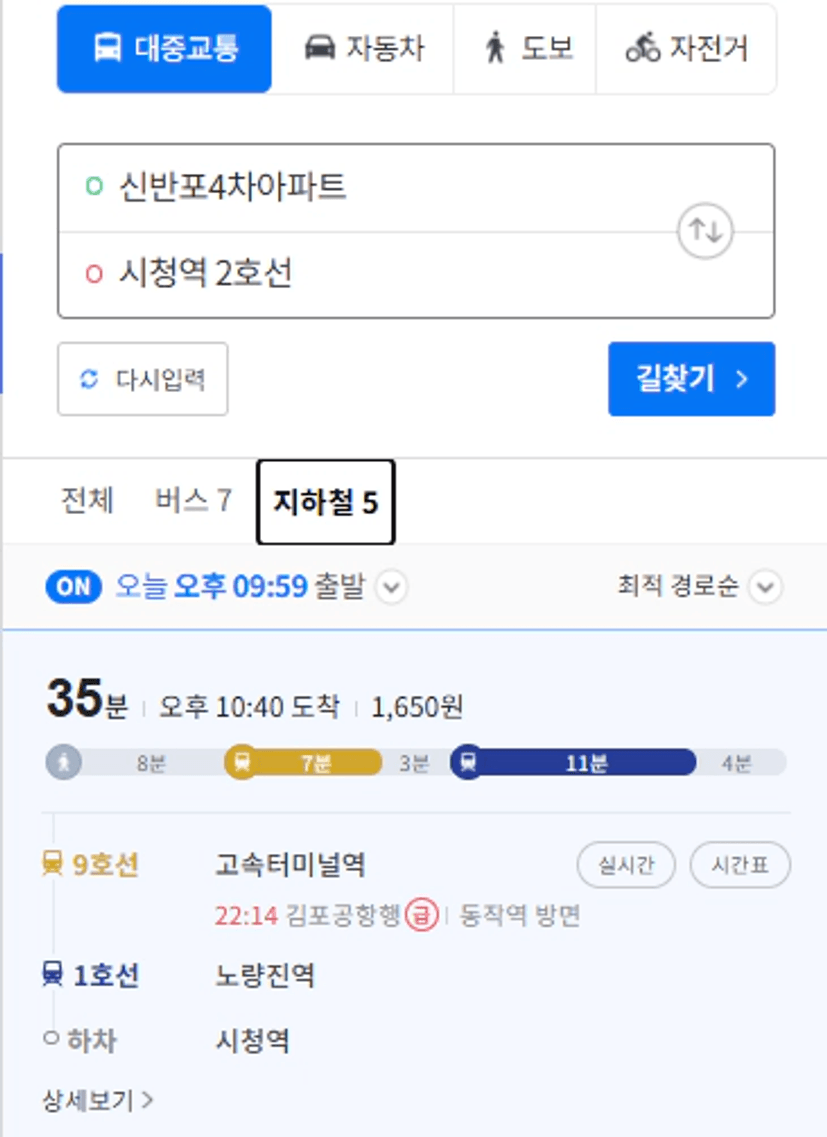Select the 지하철 5 tab
The image size is (827, 1137).
(326, 502)
